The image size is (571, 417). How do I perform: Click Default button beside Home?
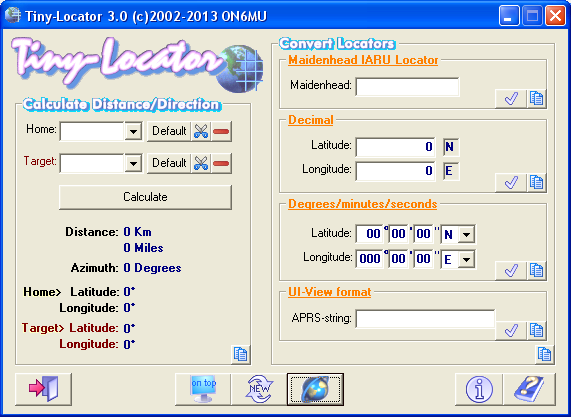click(169, 131)
